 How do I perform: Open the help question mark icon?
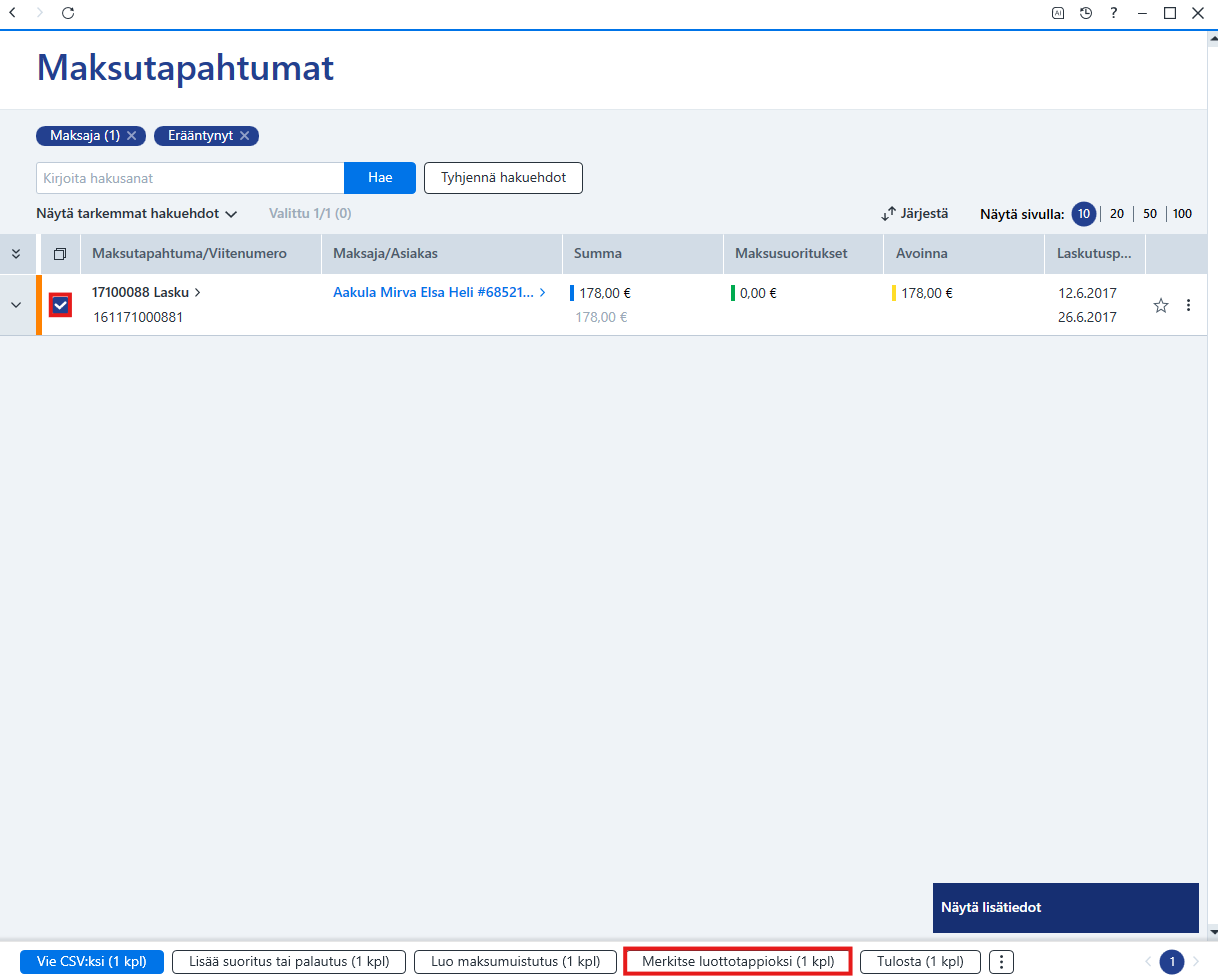click(x=1114, y=13)
